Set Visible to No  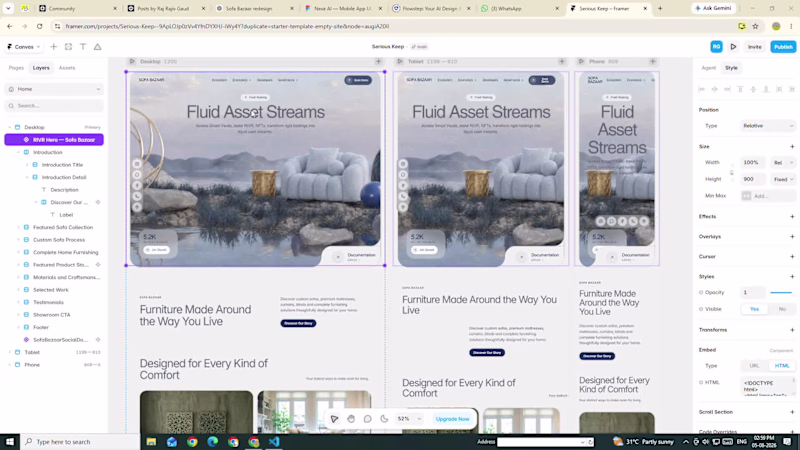[782, 309]
